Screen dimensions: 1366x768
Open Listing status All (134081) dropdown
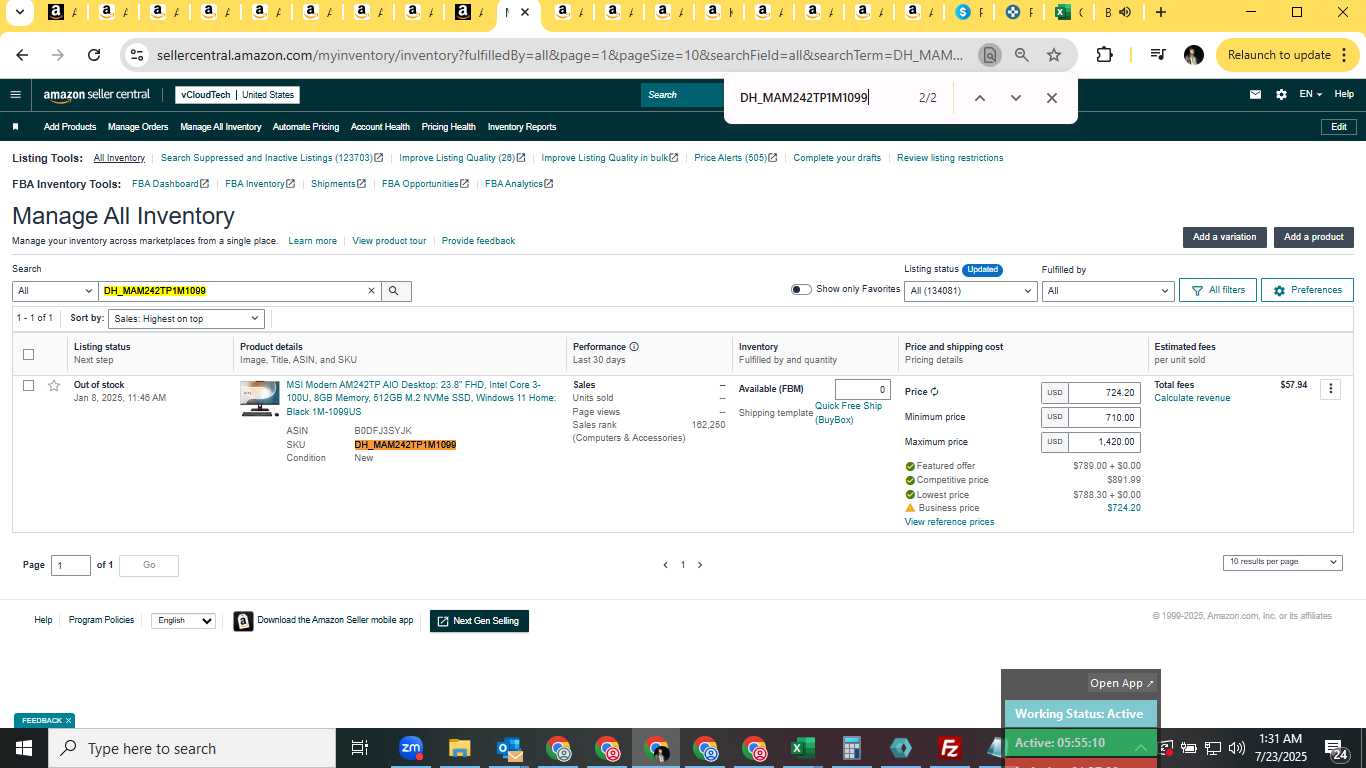click(970, 291)
